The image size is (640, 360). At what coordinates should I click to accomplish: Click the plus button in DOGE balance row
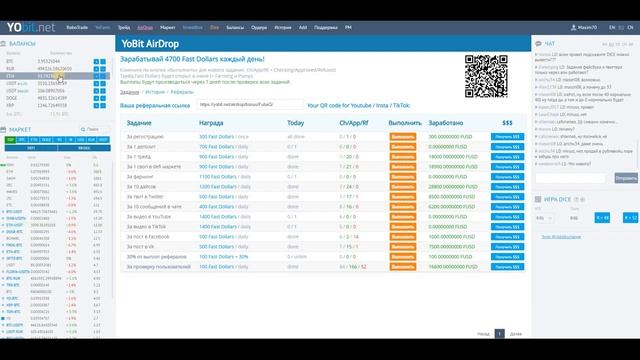point(96,98)
